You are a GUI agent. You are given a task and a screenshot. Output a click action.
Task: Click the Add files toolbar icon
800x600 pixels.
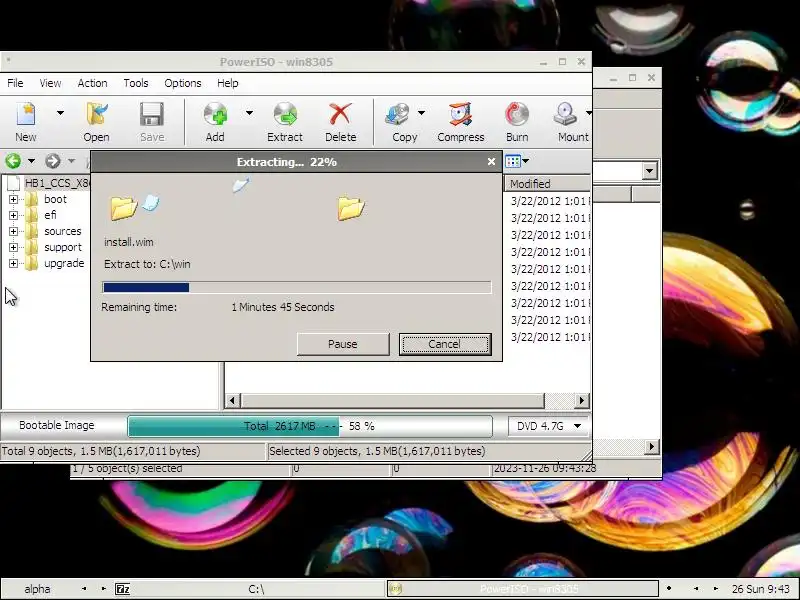[215, 122]
